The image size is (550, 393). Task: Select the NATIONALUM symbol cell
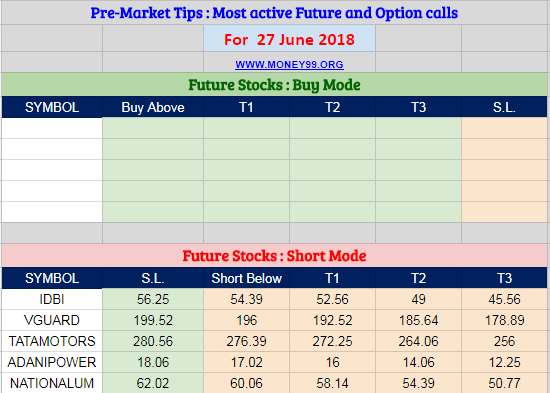click(x=52, y=383)
